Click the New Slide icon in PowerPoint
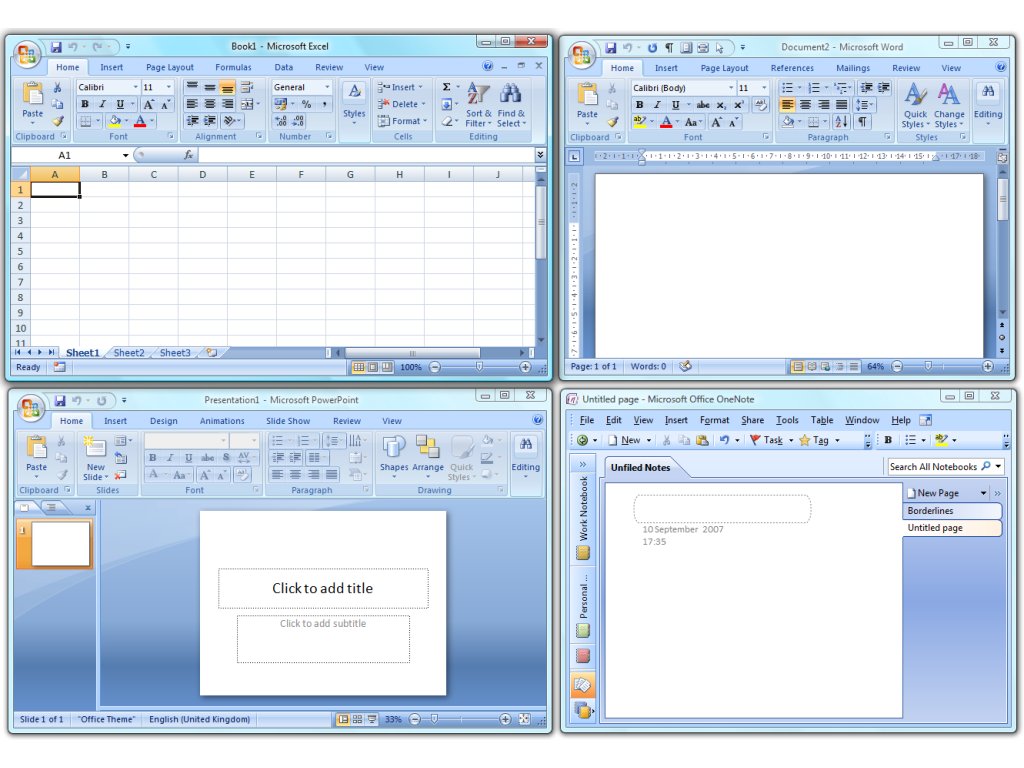This screenshot has height=768, width=1024. point(95,447)
